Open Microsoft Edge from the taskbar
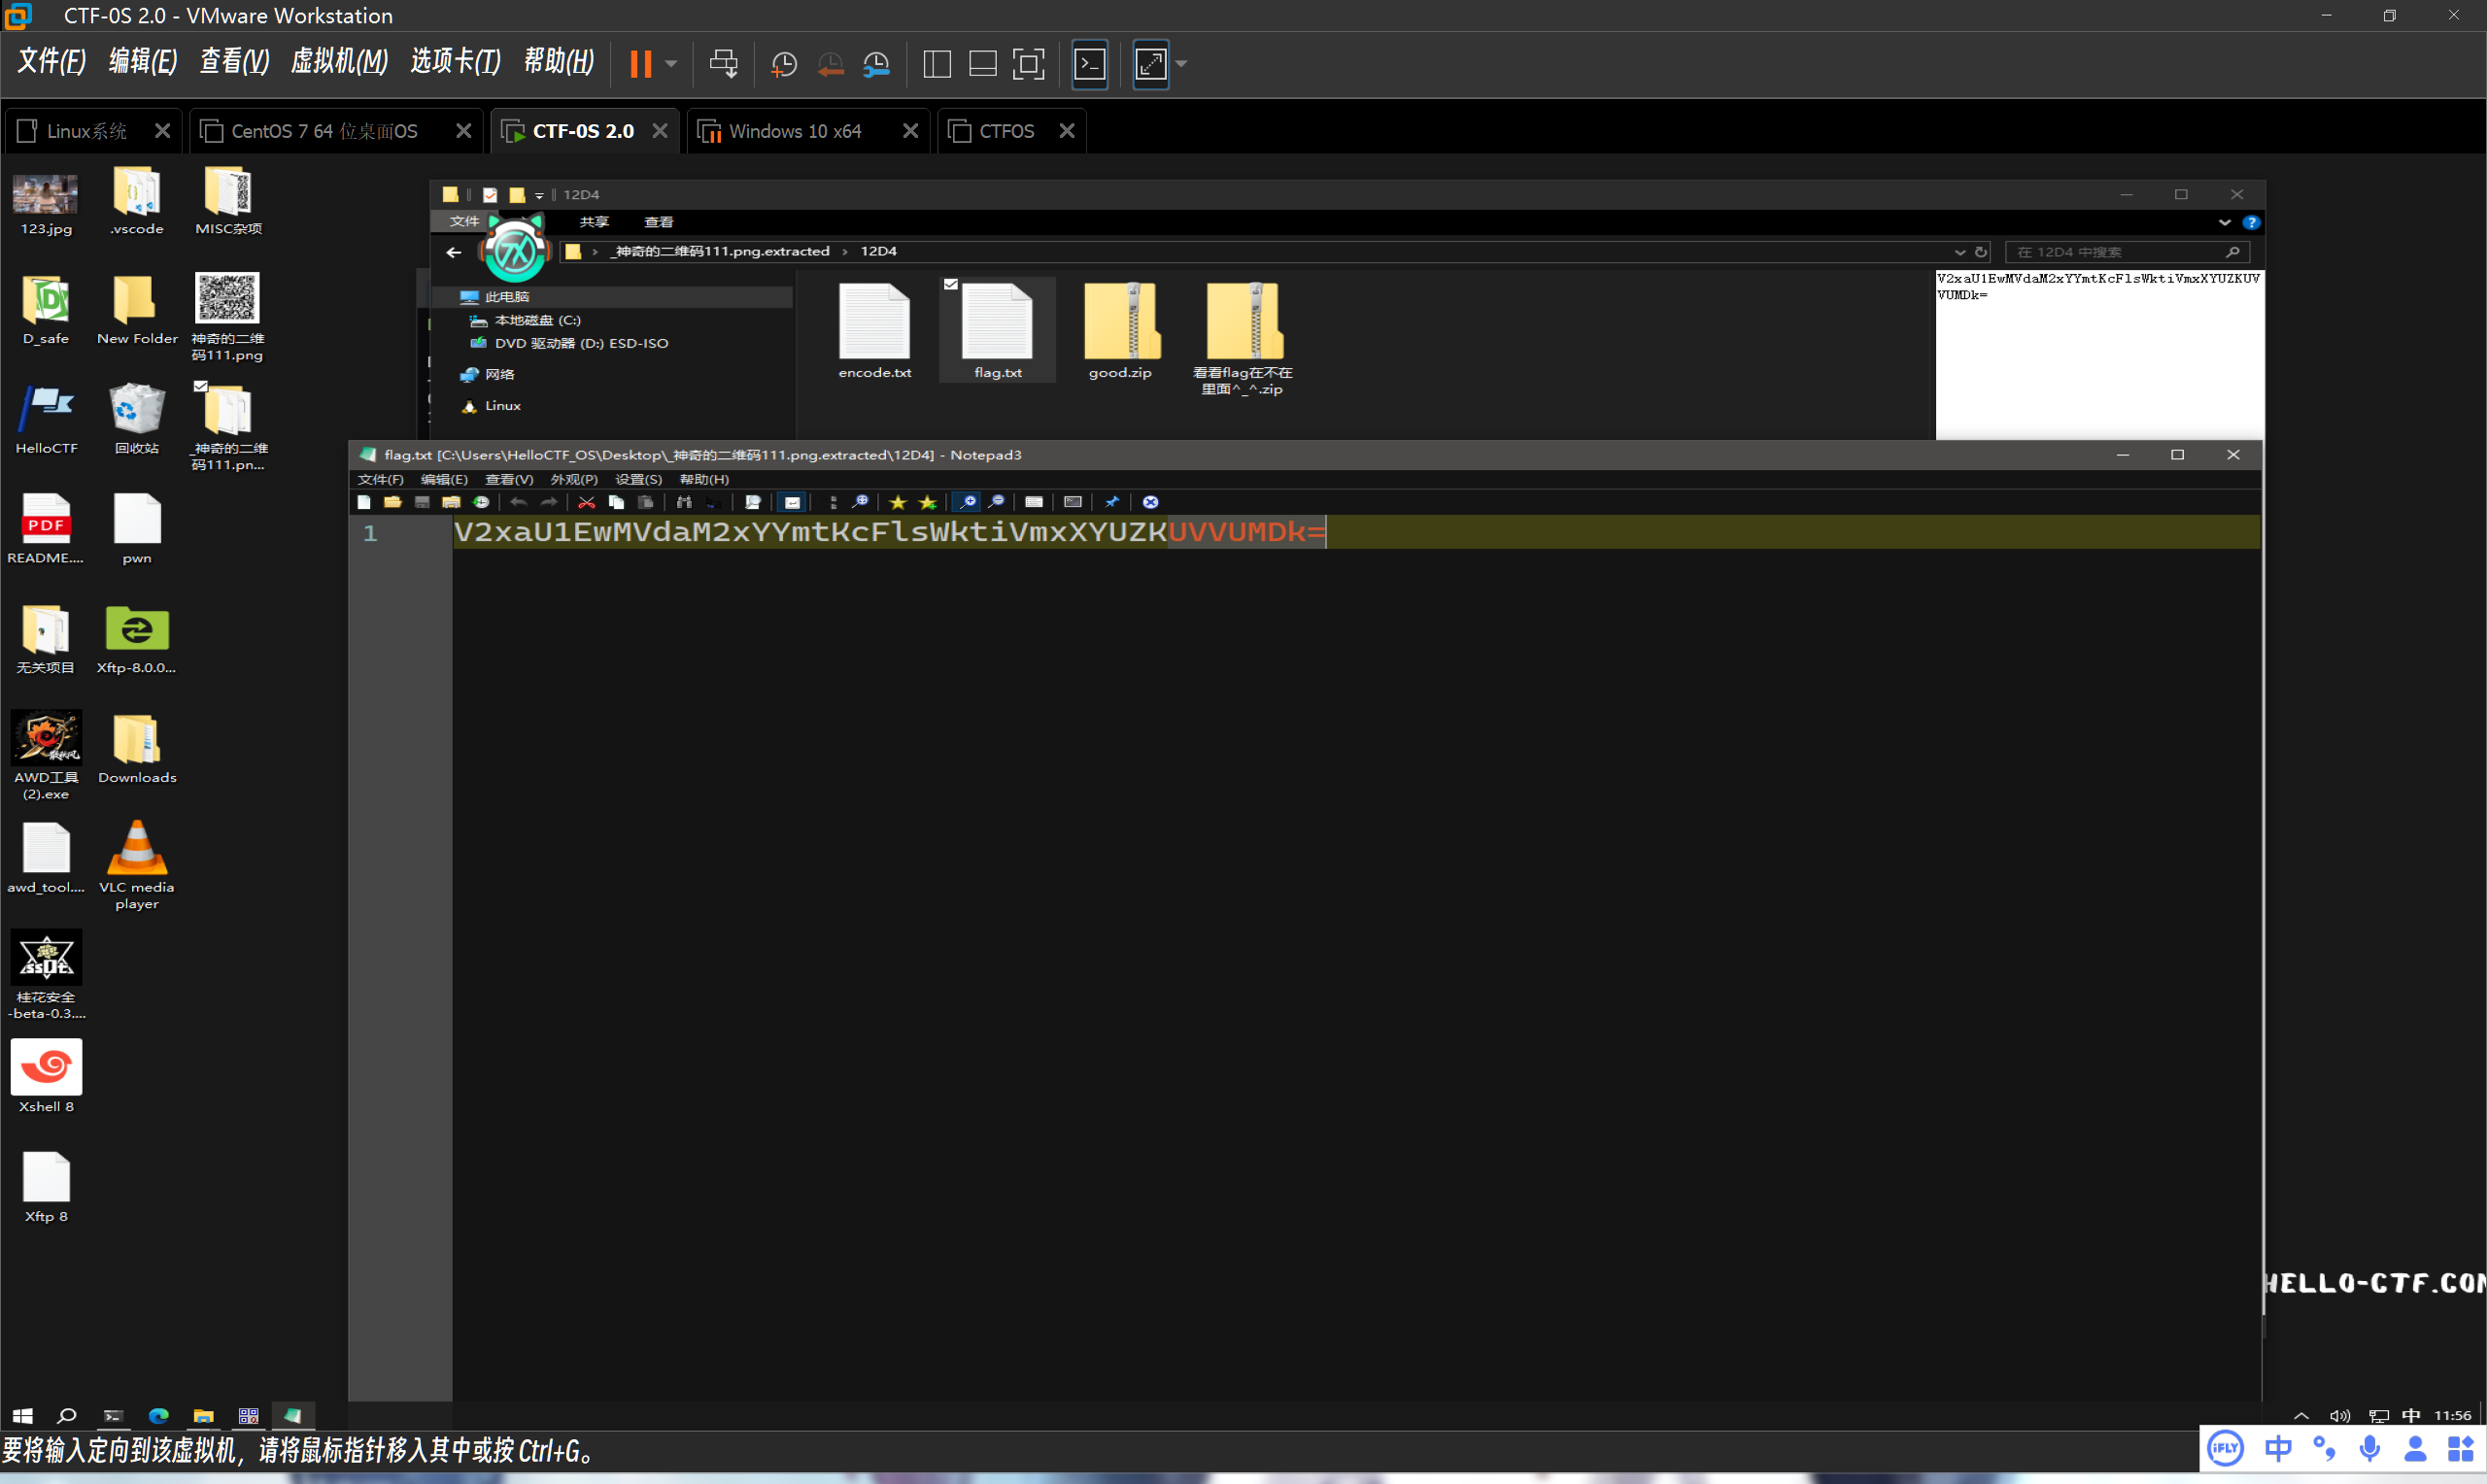2487x1484 pixels. click(158, 1415)
